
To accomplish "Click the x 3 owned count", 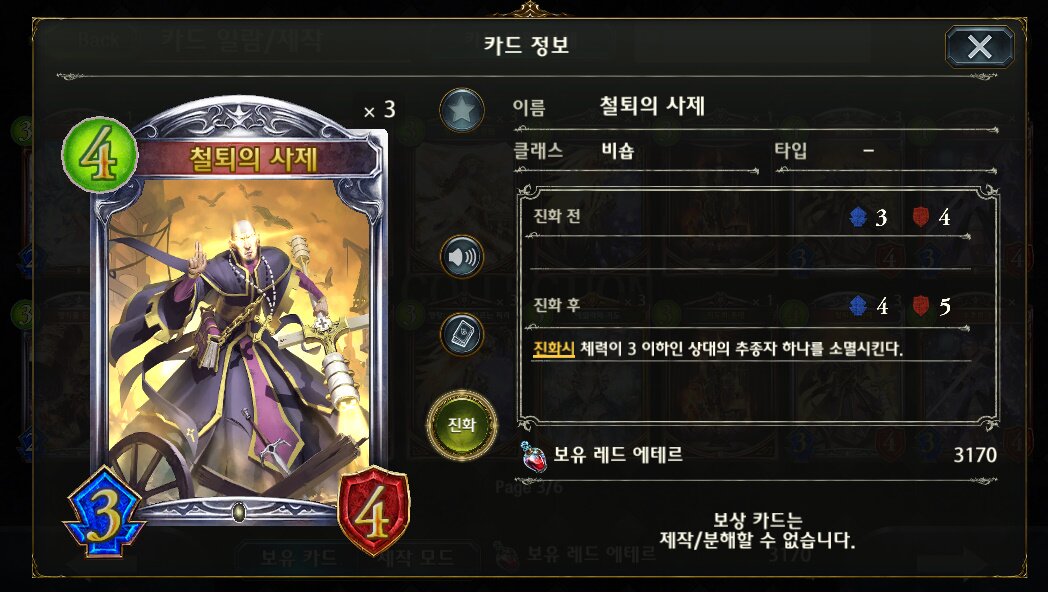I will (x=379, y=110).
